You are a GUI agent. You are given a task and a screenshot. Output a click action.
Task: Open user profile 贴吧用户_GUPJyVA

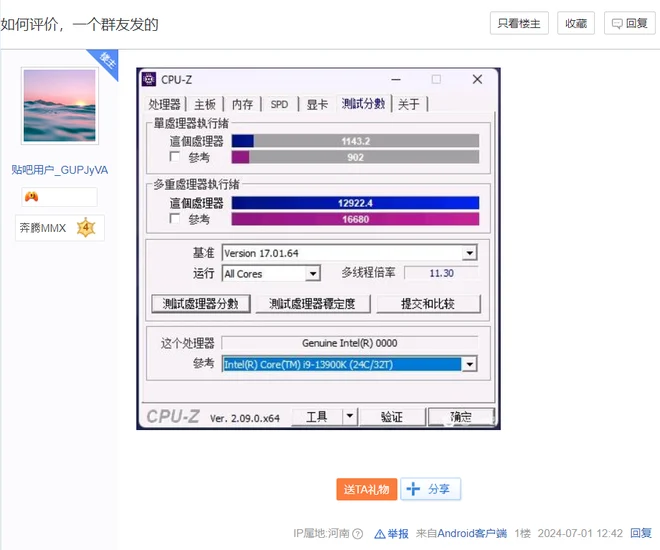59,170
